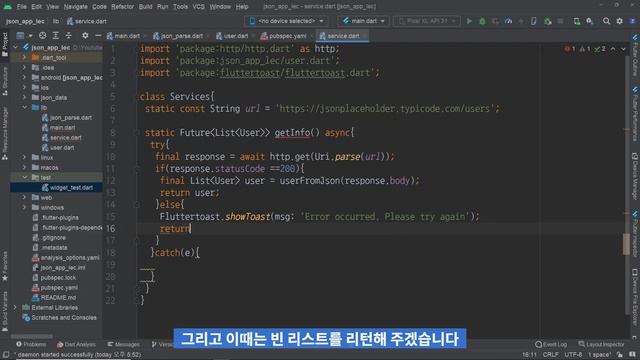Viewport: 640px width, 360px height.
Task: Run the app with the green play button
Action: [x=469, y=21]
